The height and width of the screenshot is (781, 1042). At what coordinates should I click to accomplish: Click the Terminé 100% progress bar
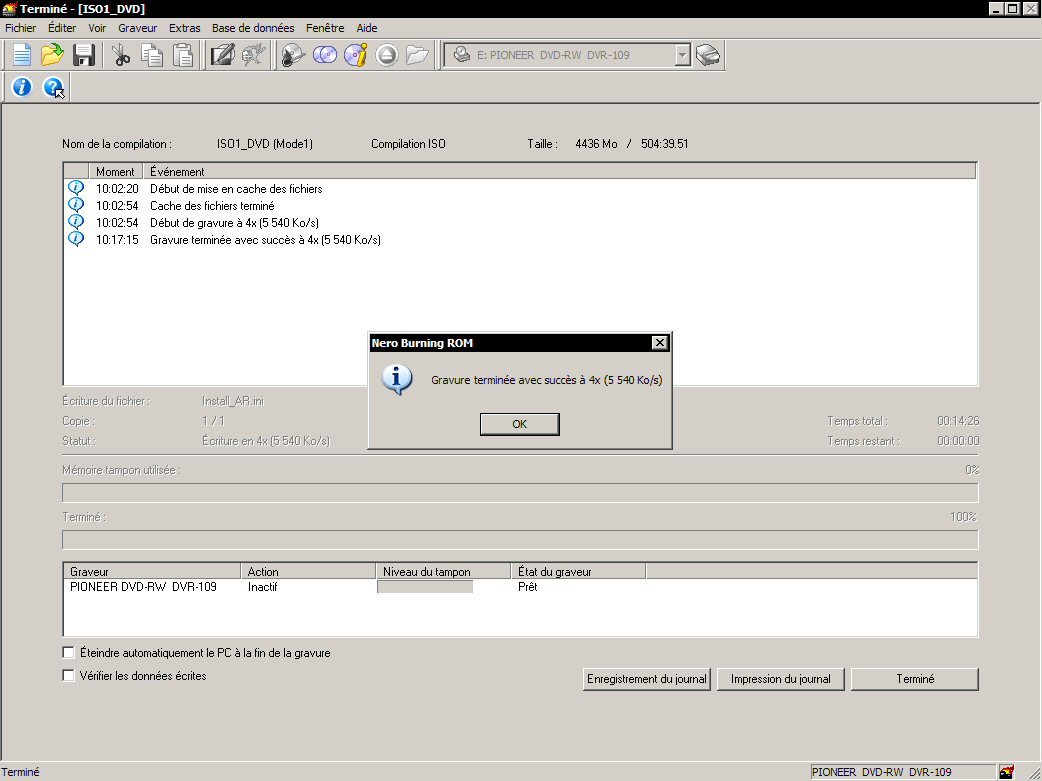pos(520,540)
